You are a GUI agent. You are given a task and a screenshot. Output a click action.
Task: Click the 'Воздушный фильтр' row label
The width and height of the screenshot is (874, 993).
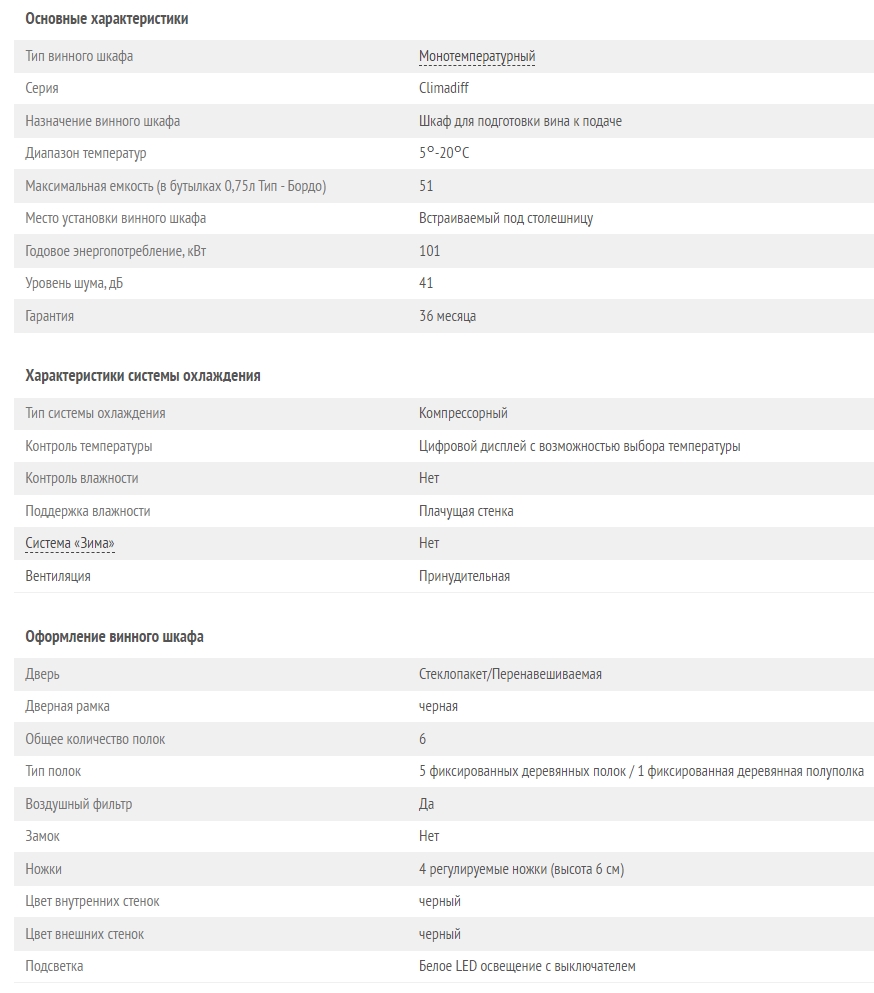click(78, 805)
